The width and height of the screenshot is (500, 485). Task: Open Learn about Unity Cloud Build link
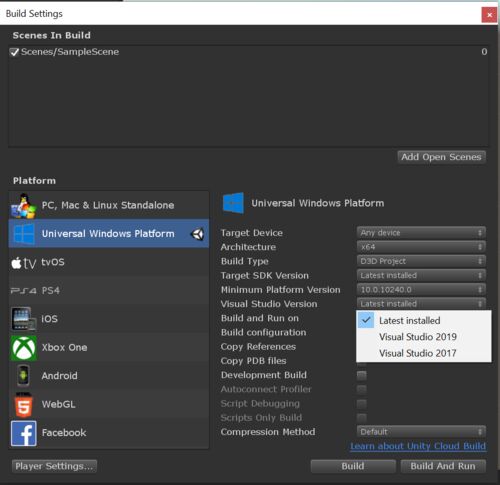coord(418,446)
